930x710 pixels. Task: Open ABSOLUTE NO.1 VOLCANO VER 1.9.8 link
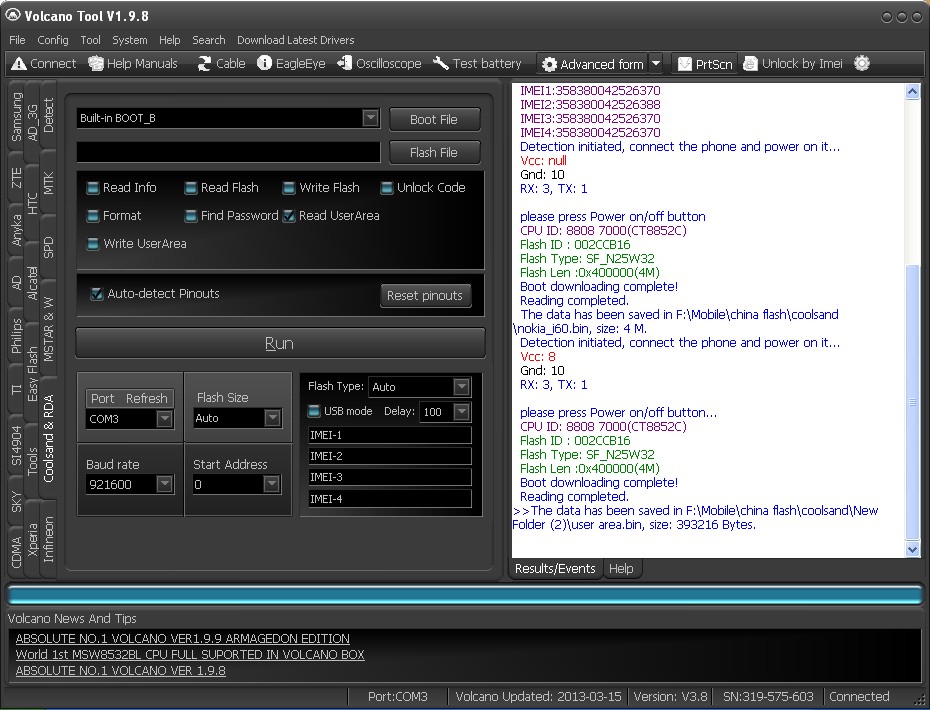point(120,671)
